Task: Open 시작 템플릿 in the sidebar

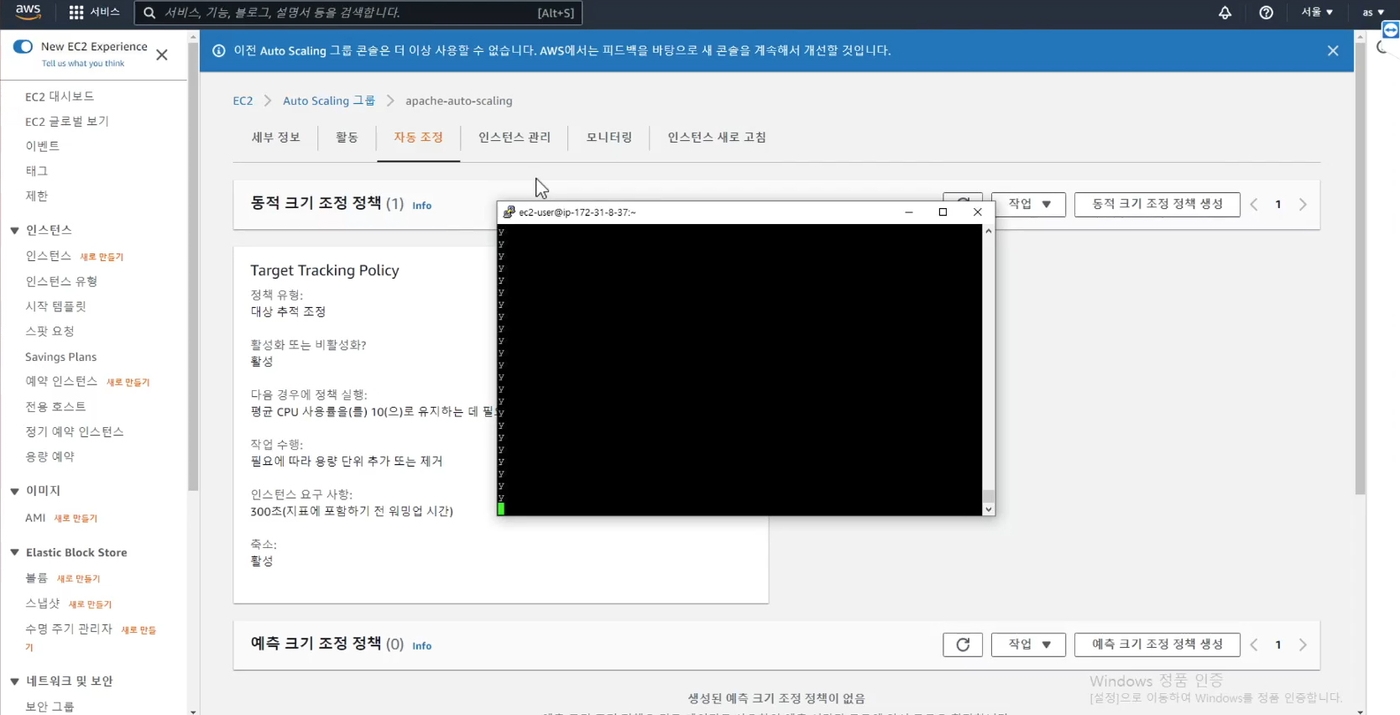Action: click(x=56, y=307)
